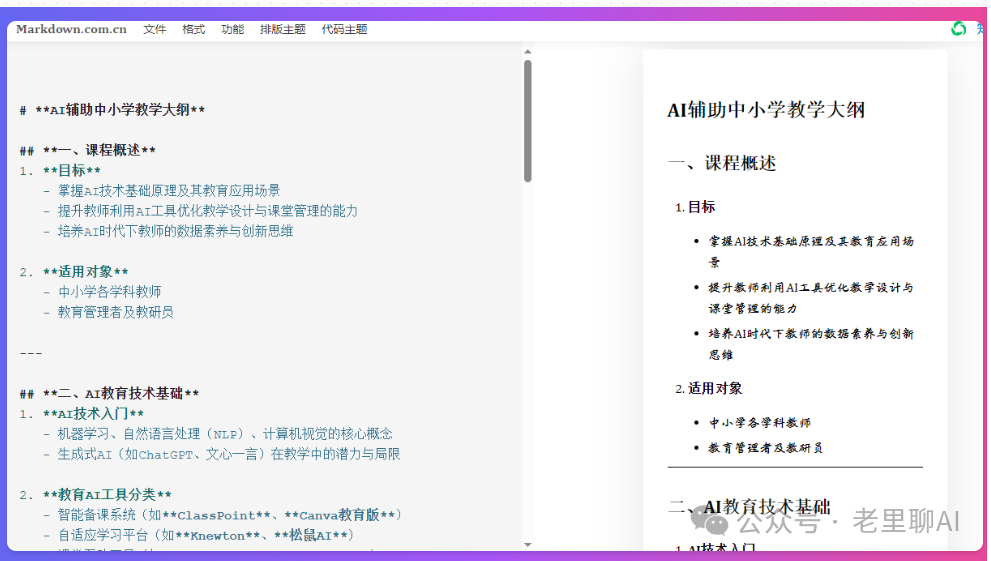Go to the Markdown.com.cn home logo
Image resolution: width=991 pixels, height=561 pixels.
pyautogui.click(x=71, y=29)
